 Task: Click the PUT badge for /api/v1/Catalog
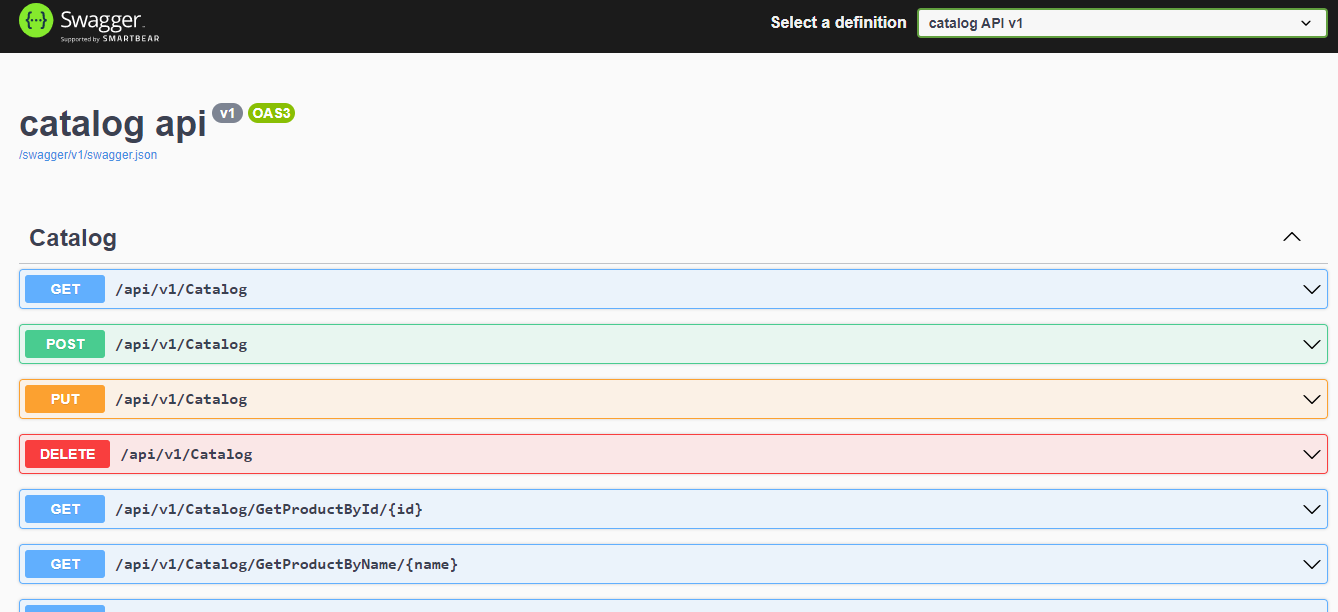[x=65, y=399]
